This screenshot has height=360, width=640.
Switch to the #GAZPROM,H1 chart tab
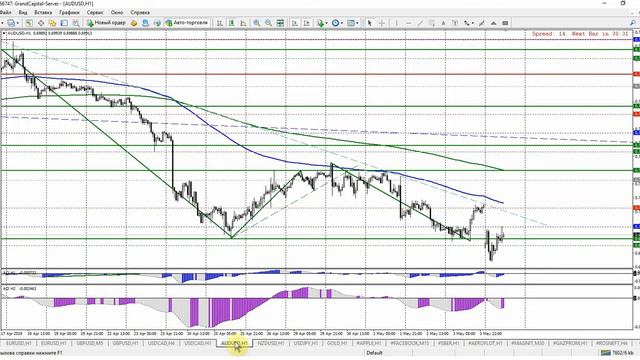click(x=570, y=343)
